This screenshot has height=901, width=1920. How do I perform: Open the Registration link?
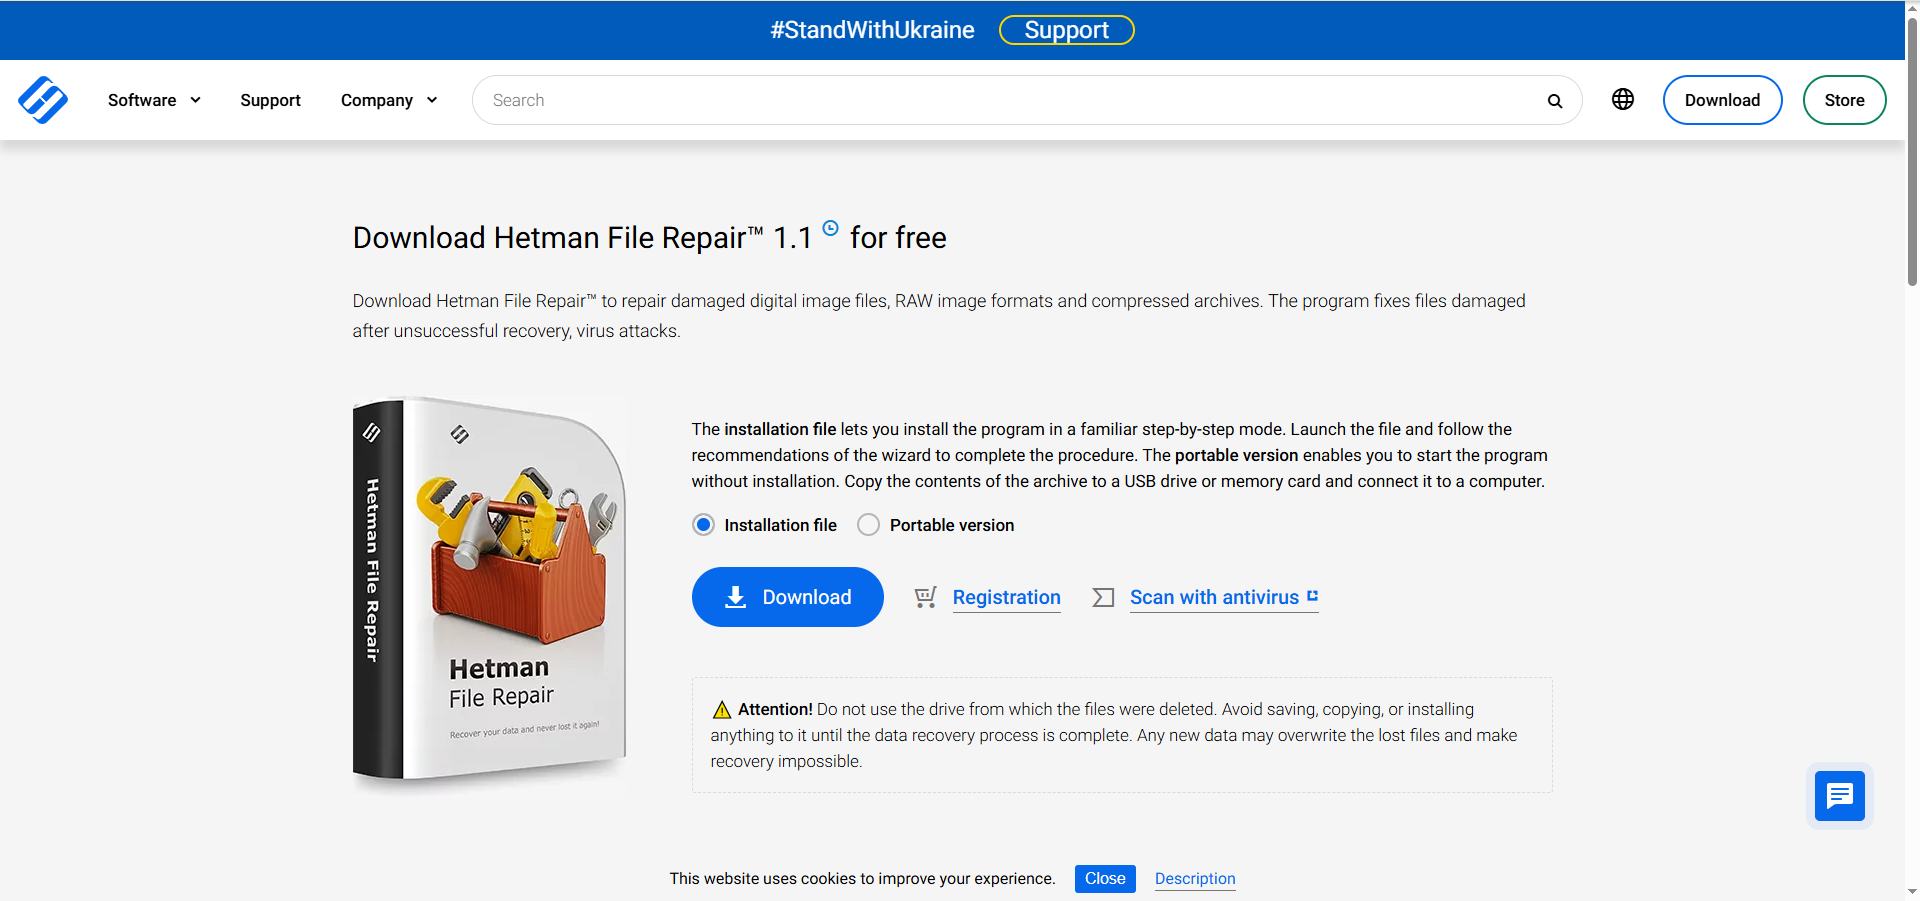[x=1006, y=597]
